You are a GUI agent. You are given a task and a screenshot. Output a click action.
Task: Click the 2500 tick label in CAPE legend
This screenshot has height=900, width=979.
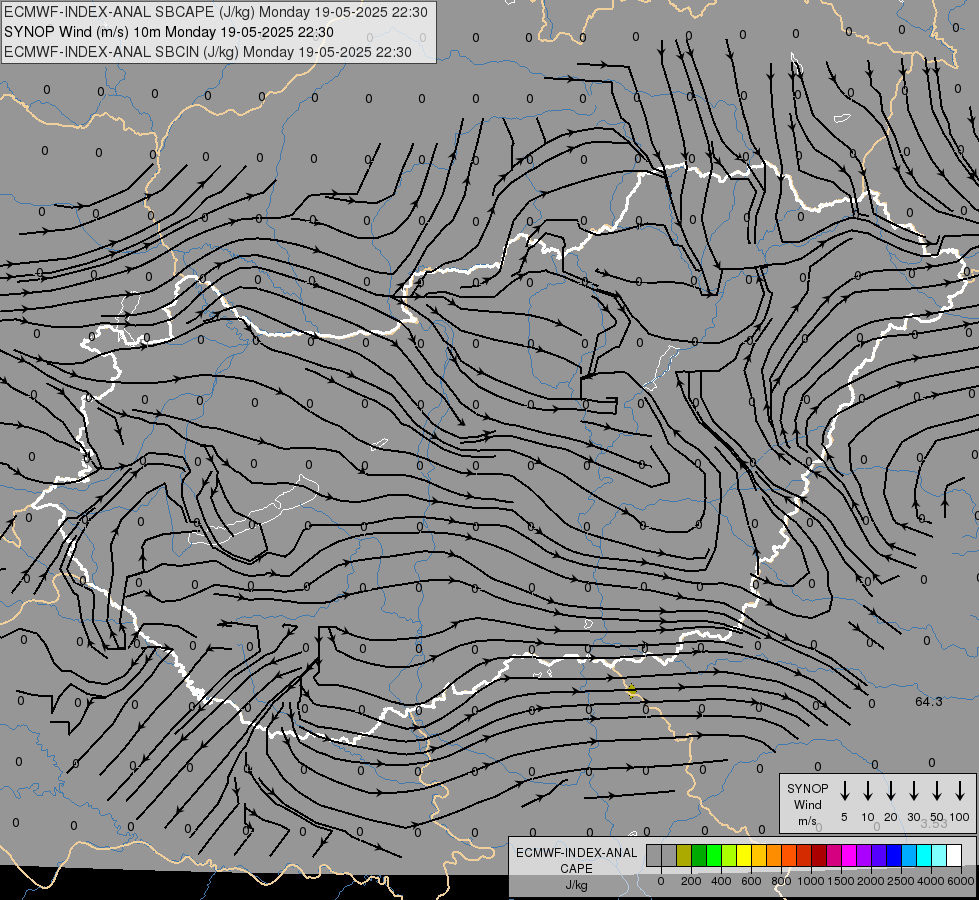[x=901, y=881]
